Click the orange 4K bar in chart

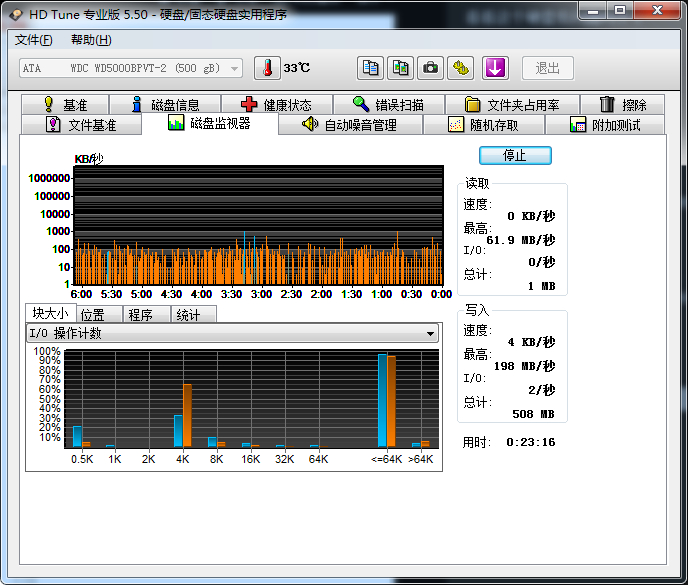point(187,415)
